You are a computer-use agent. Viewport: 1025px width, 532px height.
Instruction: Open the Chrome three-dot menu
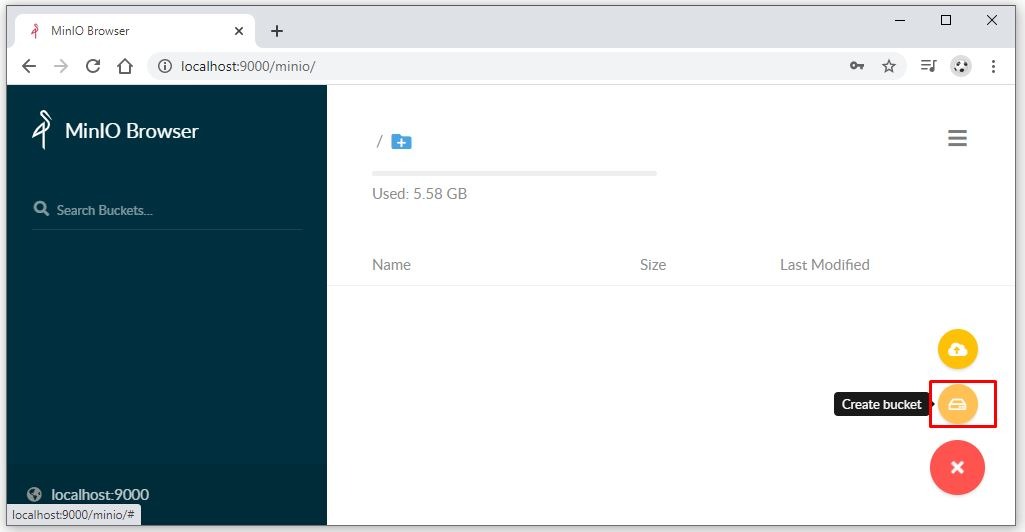[x=993, y=66]
